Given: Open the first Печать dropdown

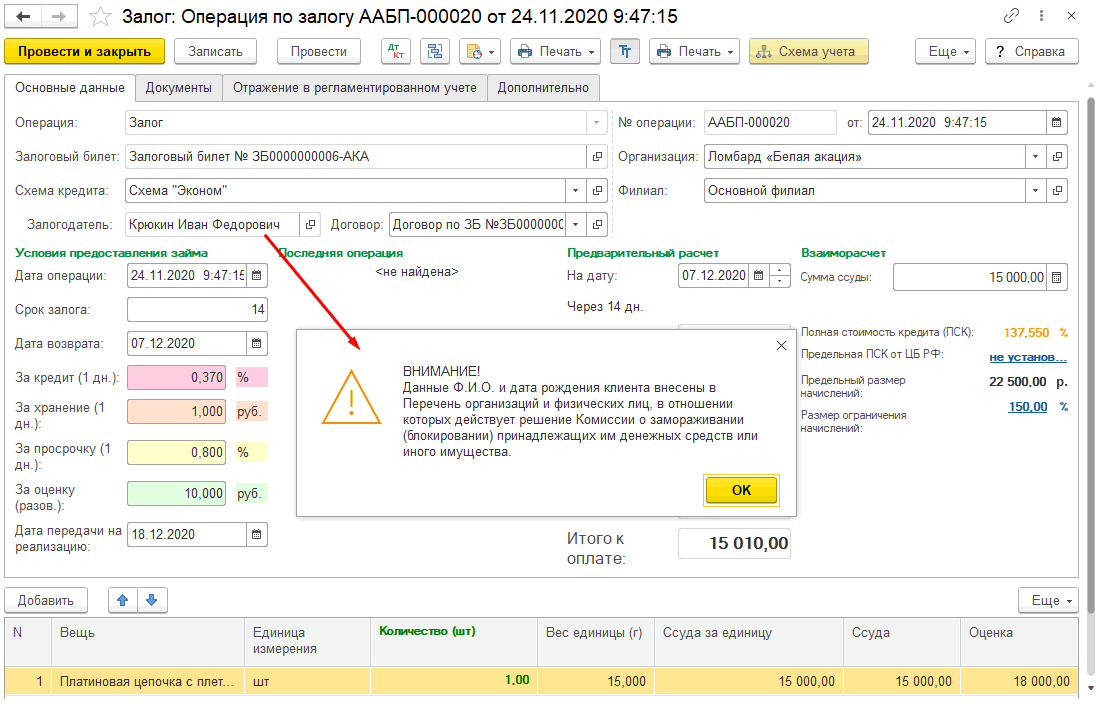Looking at the screenshot, I should (555, 52).
